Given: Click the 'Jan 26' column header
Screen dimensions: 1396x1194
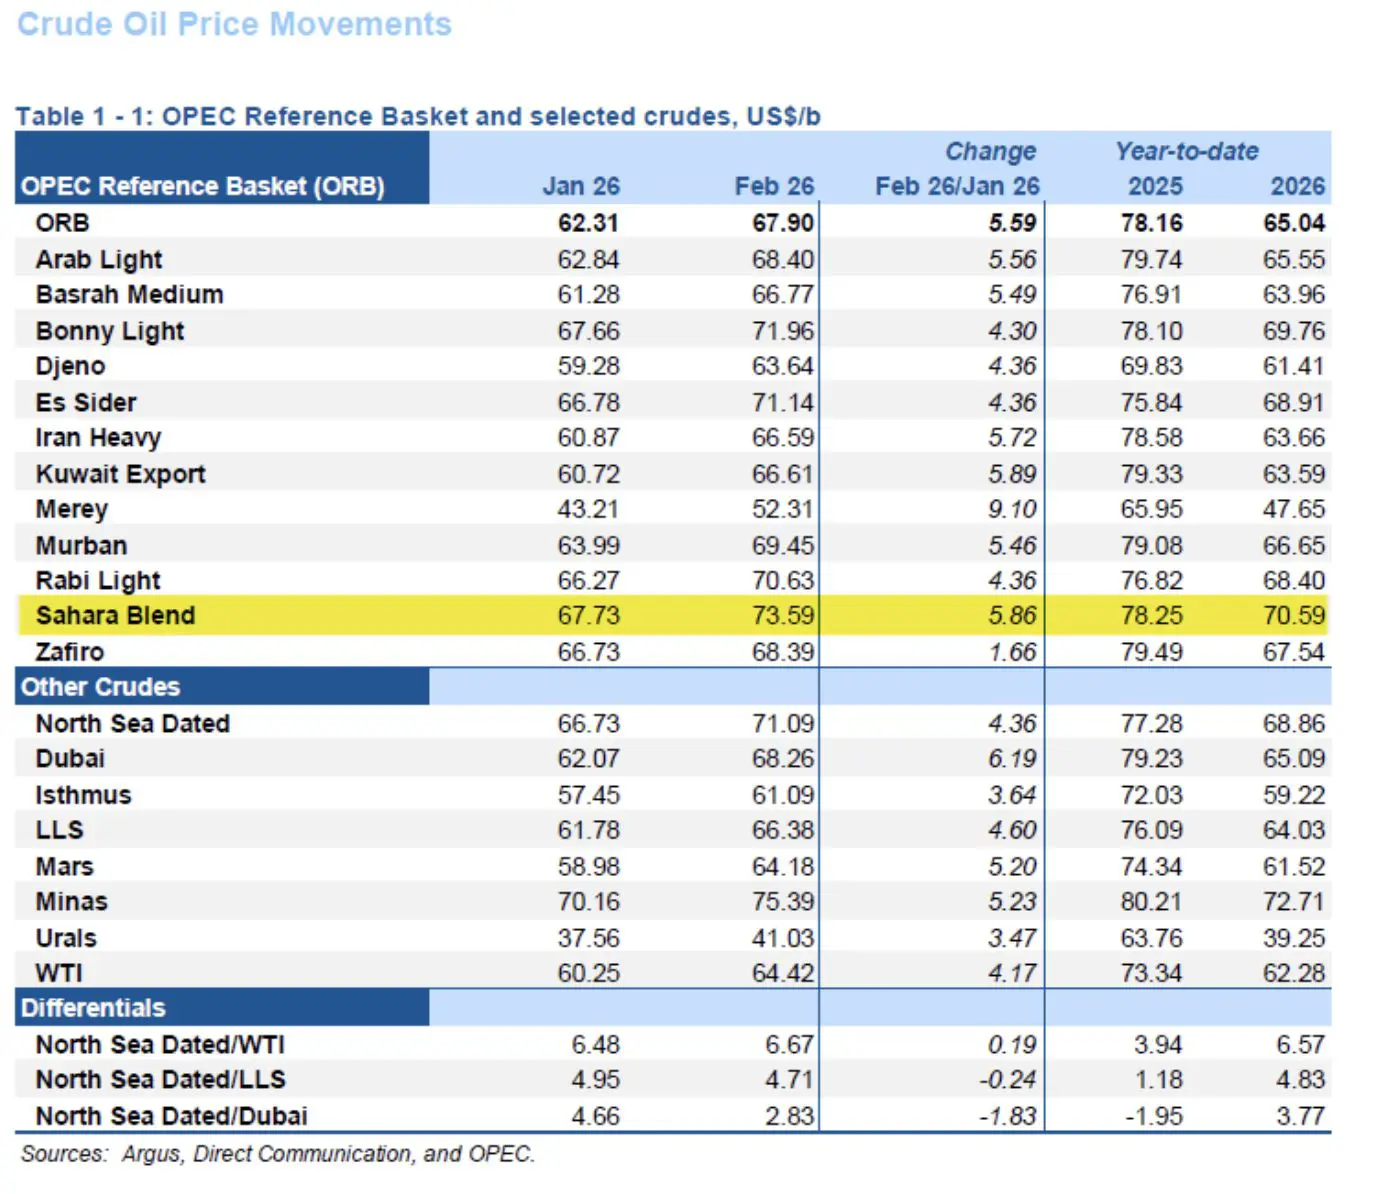Looking at the screenshot, I should point(580,186).
